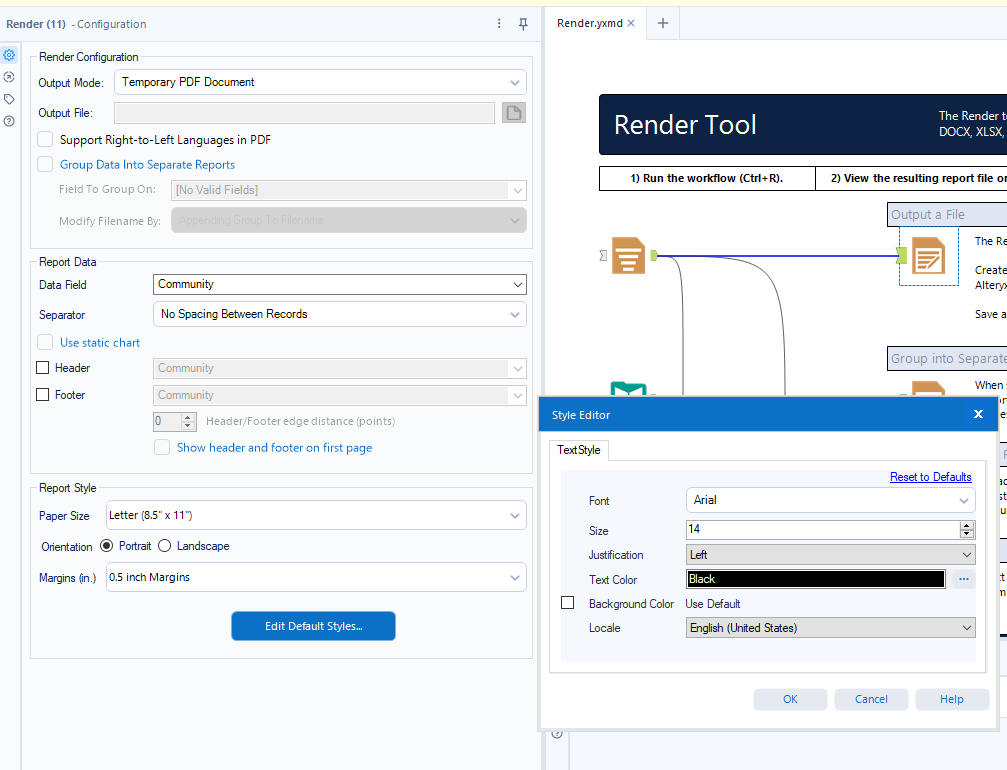This screenshot has width=1007, height=770.
Task: Select the TextStyle tab in Style Editor
Action: 579,450
